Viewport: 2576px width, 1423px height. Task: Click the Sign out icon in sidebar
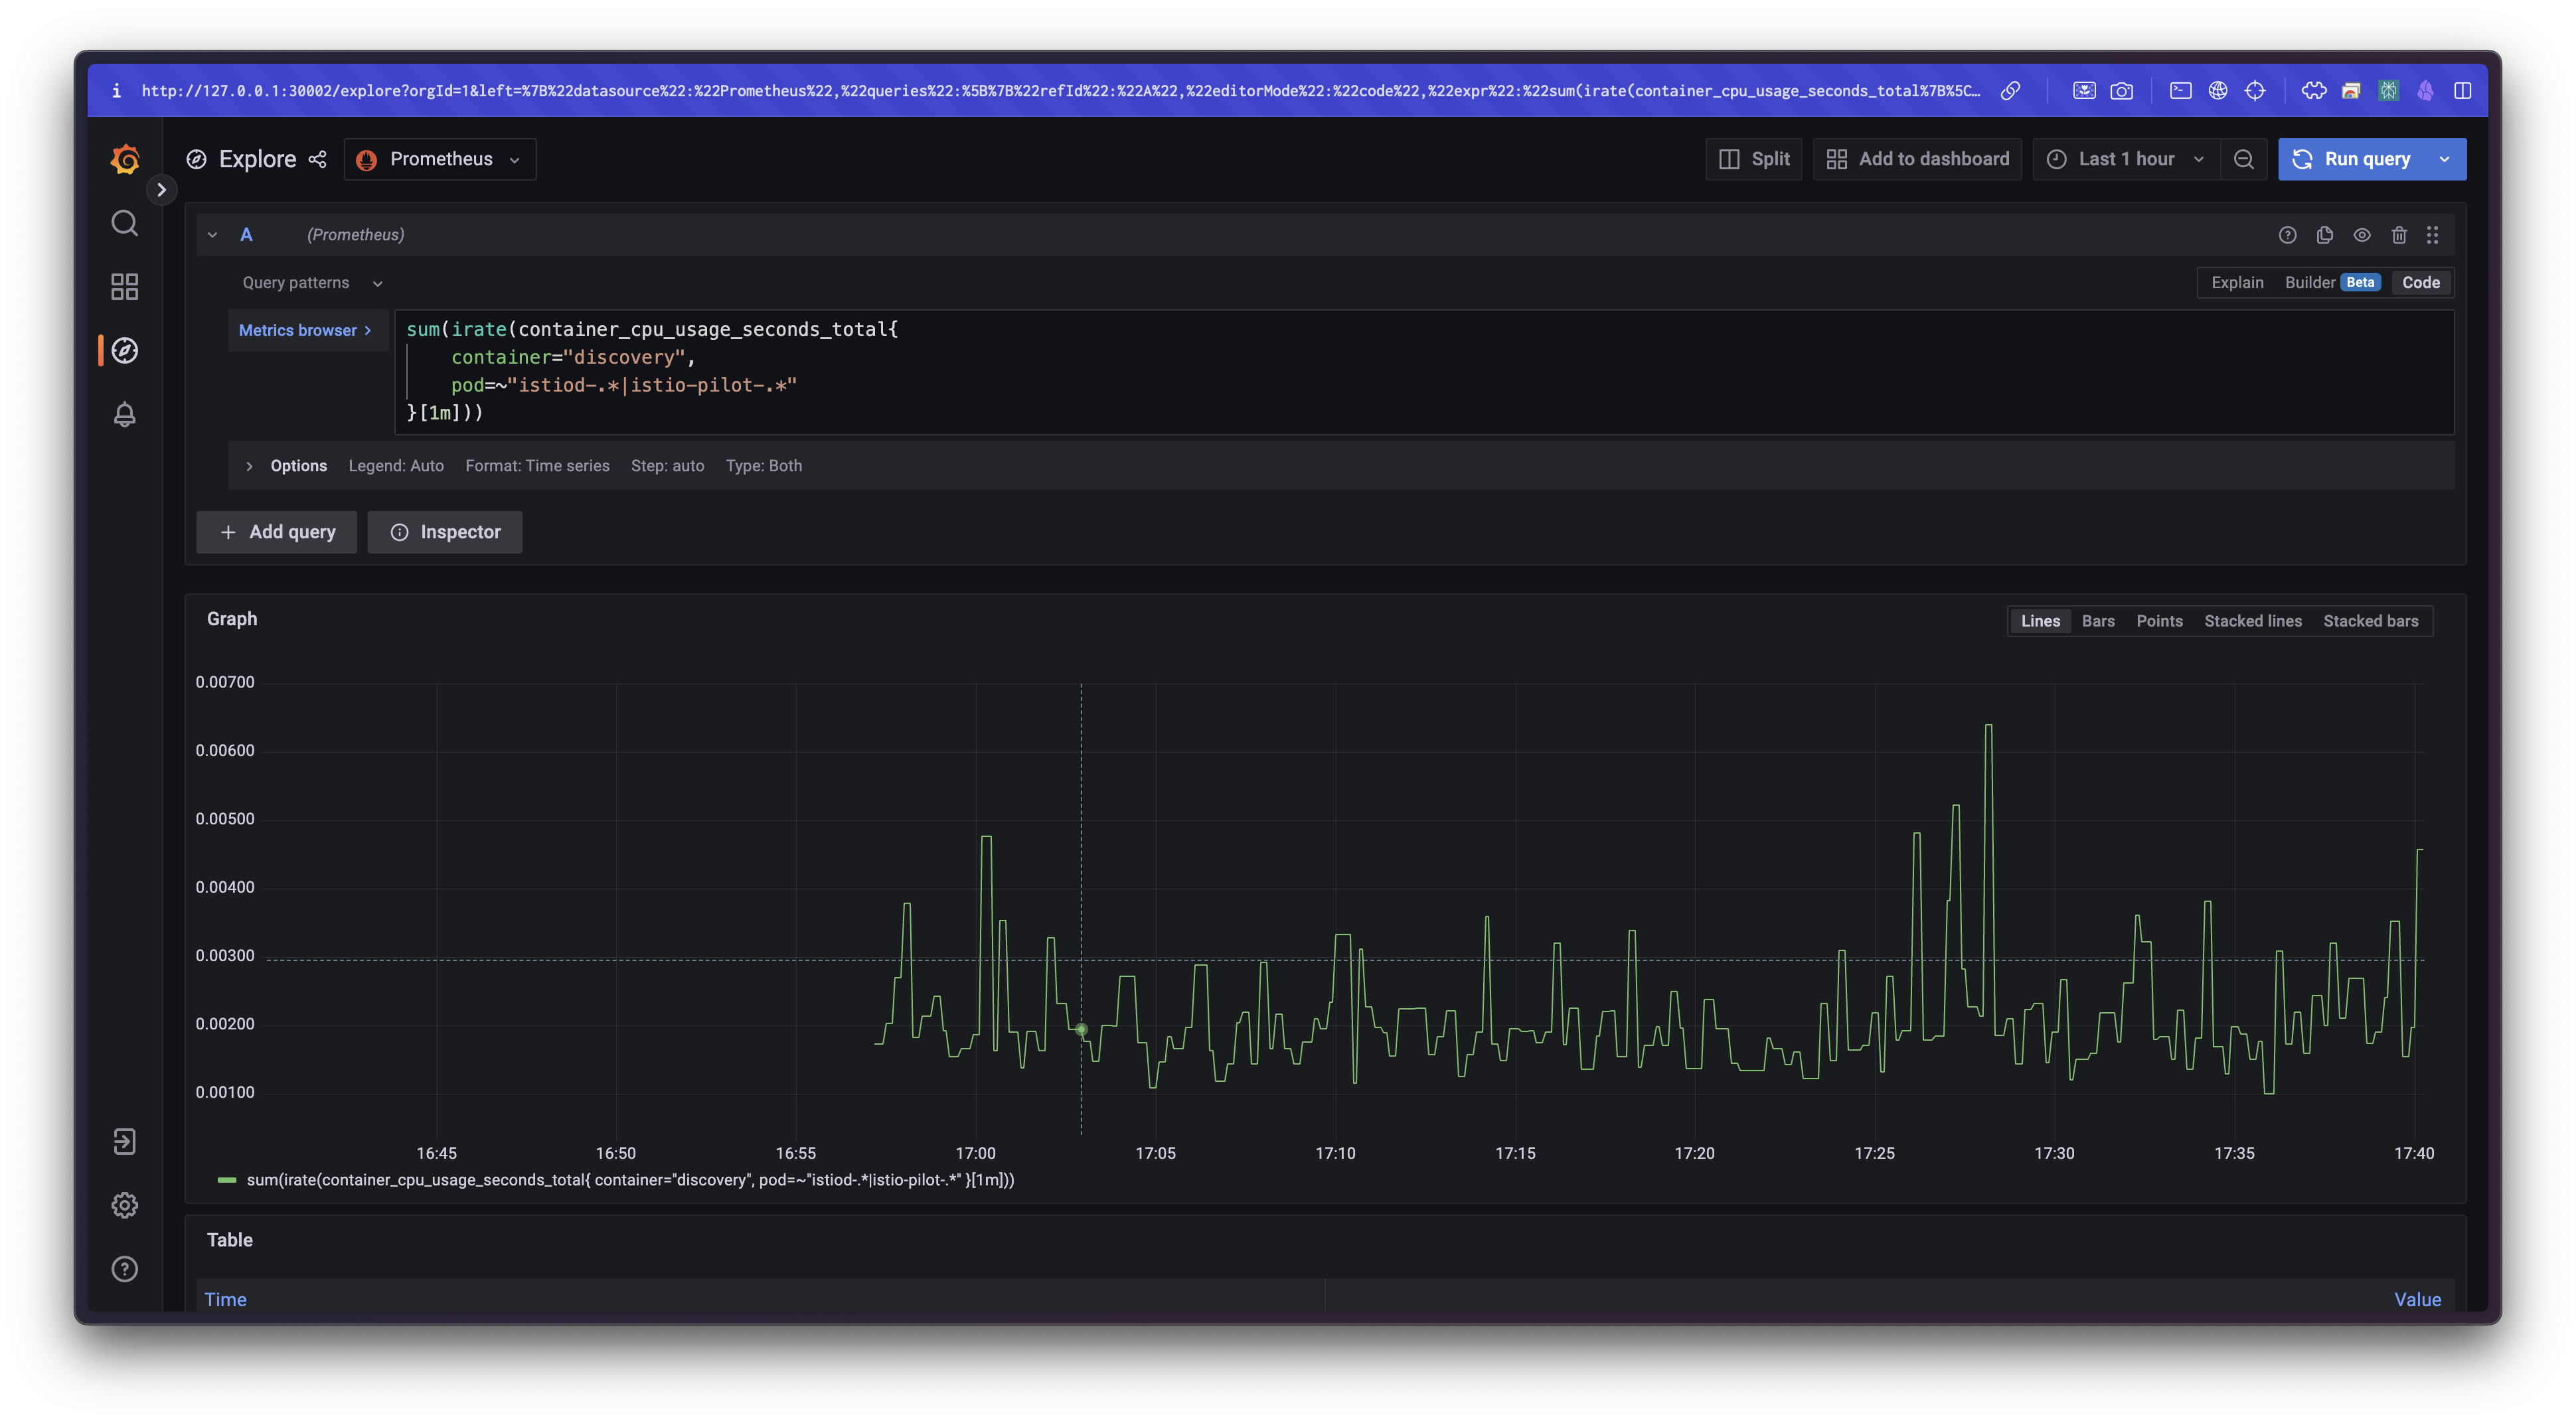point(124,1142)
